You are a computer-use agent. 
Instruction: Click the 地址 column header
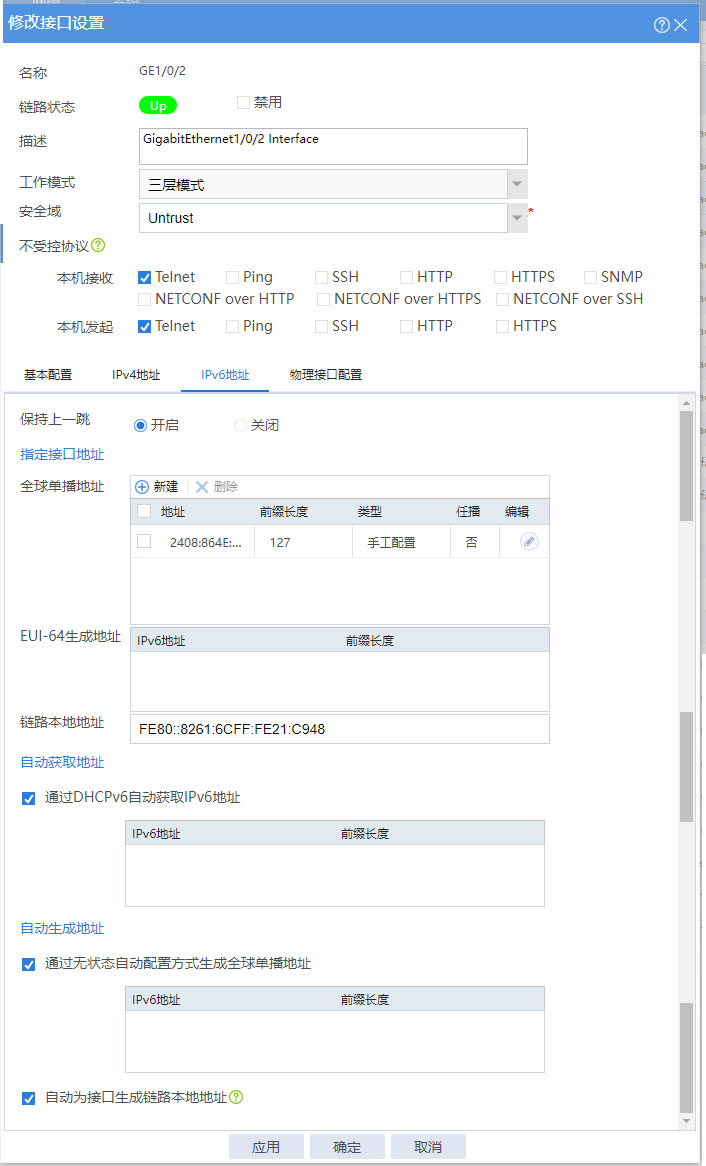tap(173, 512)
